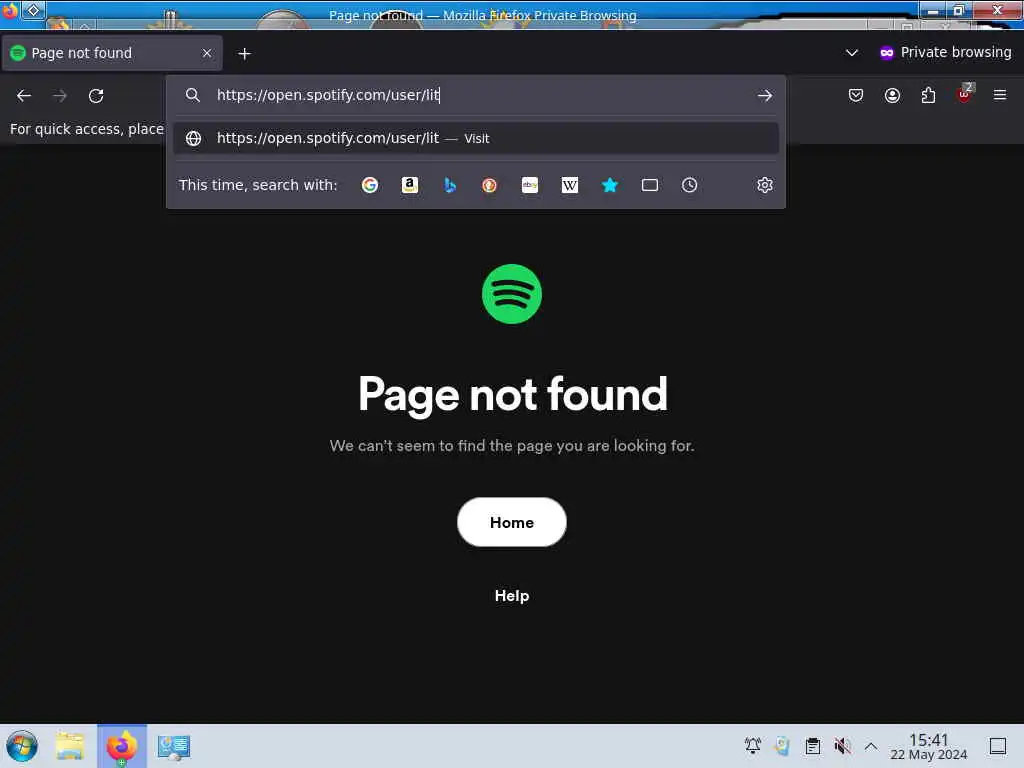The height and width of the screenshot is (768, 1024).
Task: Go back to the previous page
Action: point(24,96)
